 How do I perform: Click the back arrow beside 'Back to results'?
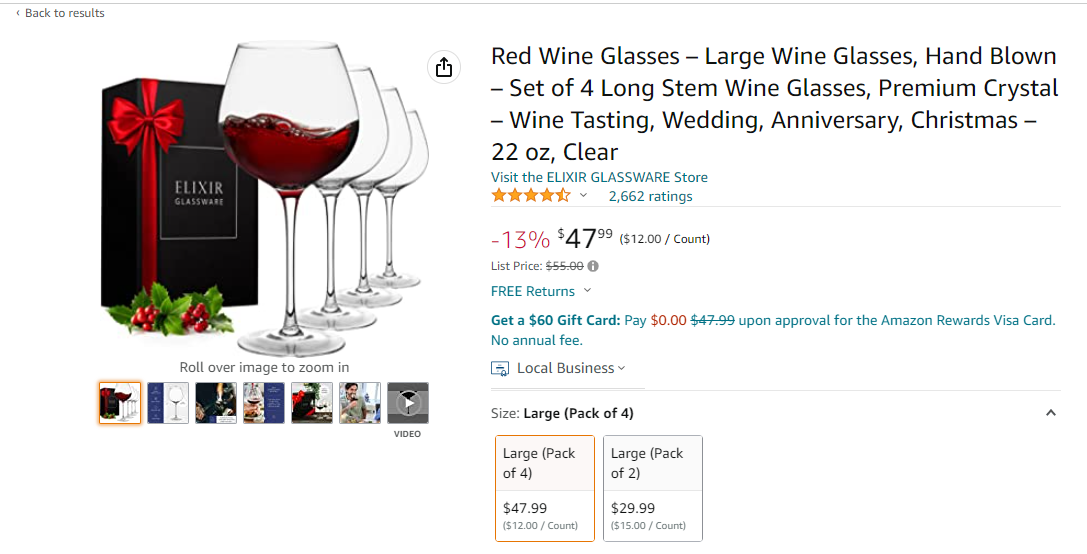(x=18, y=13)
